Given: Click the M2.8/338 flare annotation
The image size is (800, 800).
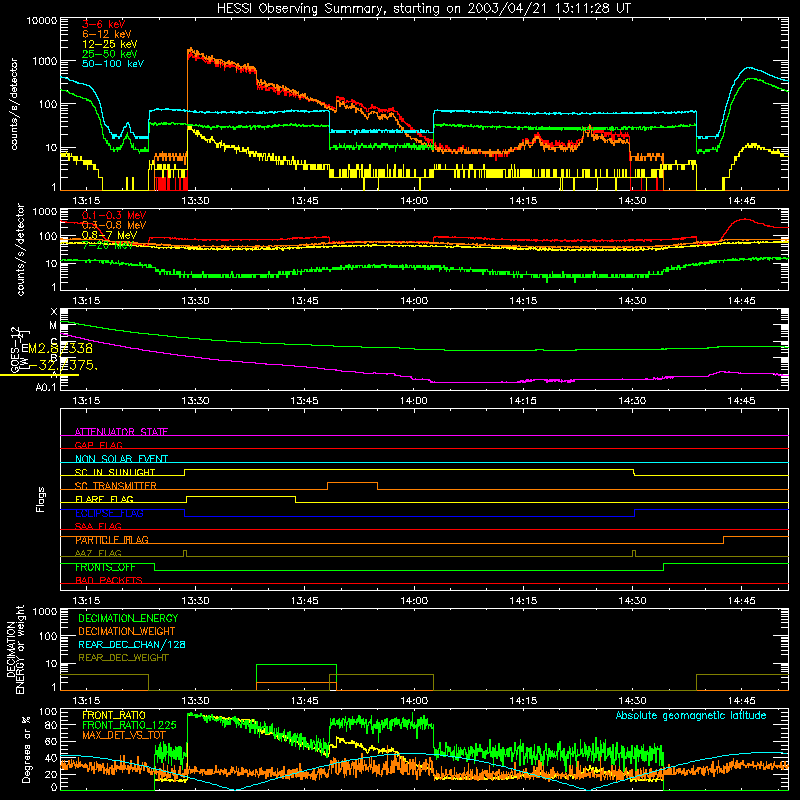Looking at the screenshot, I should (x=60, y=348).
